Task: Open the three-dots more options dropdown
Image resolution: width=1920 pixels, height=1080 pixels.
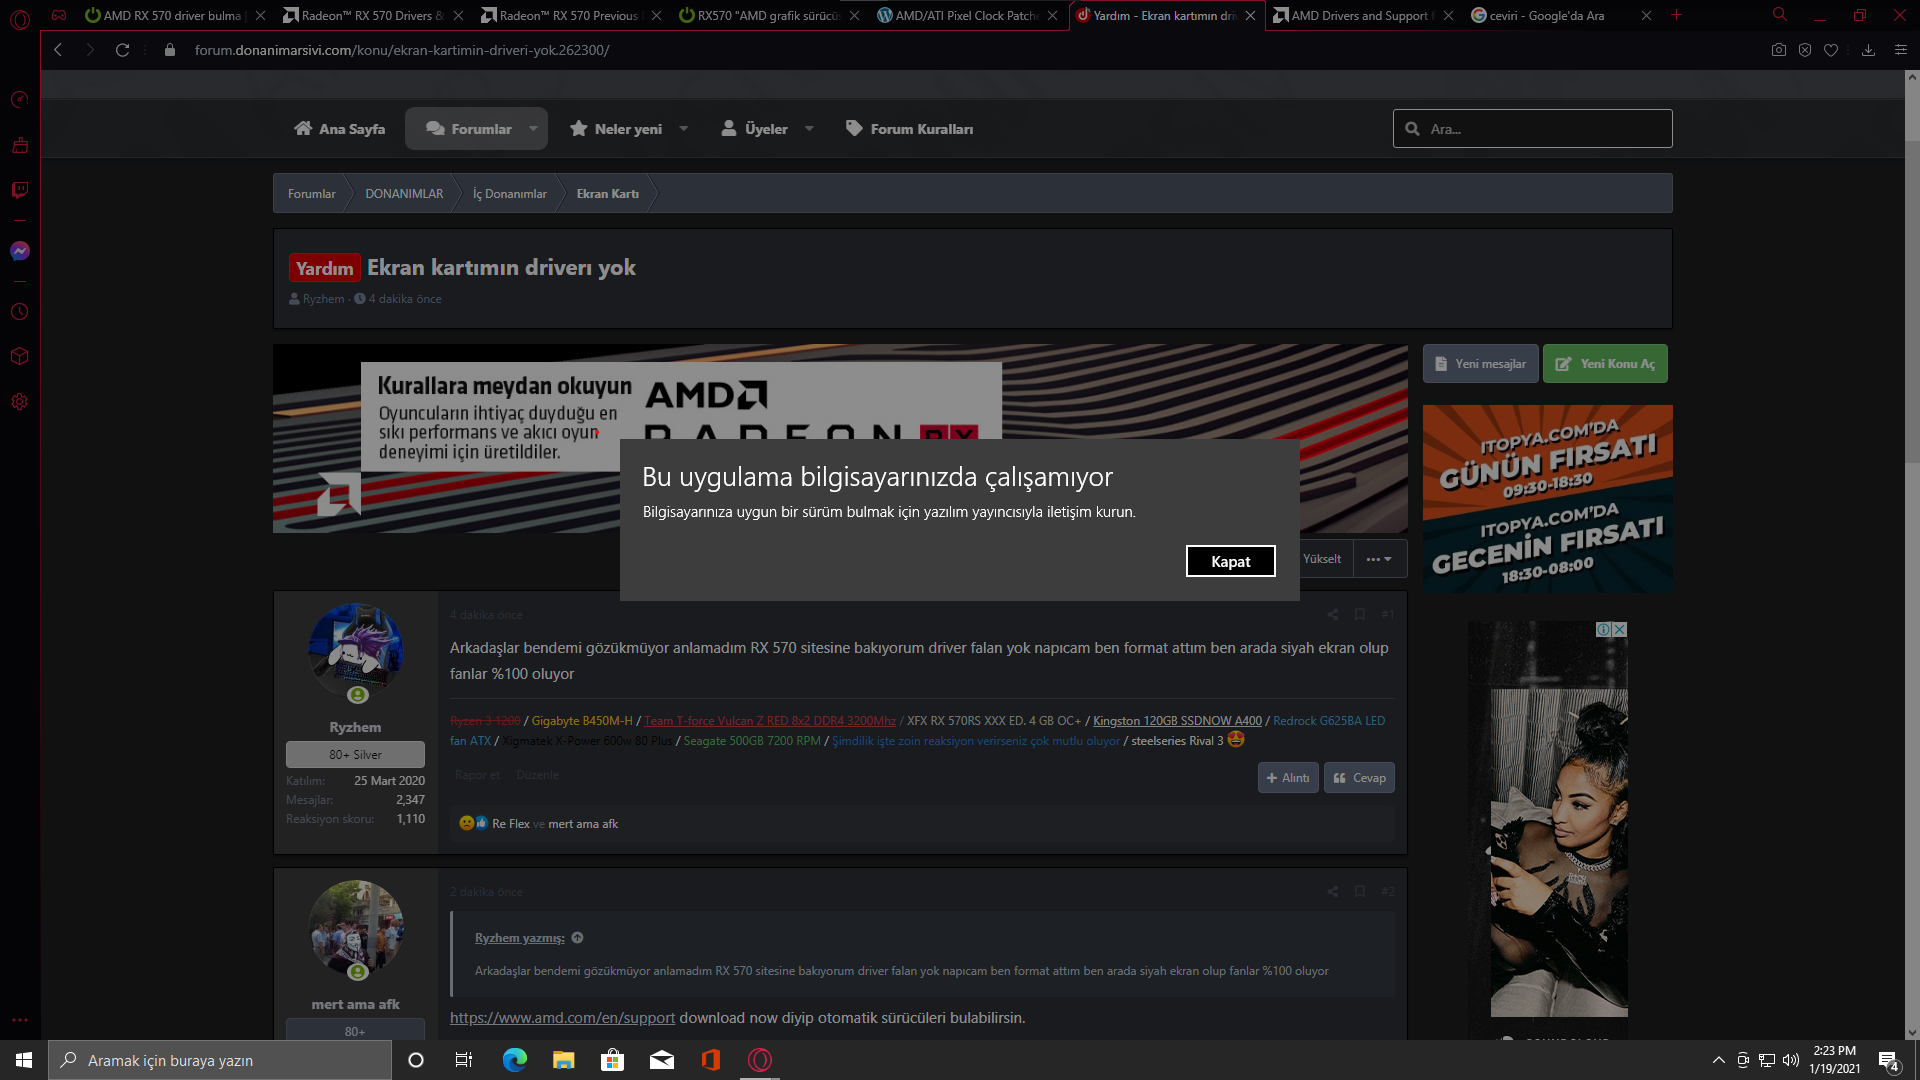Action: tap(1379, 559)
